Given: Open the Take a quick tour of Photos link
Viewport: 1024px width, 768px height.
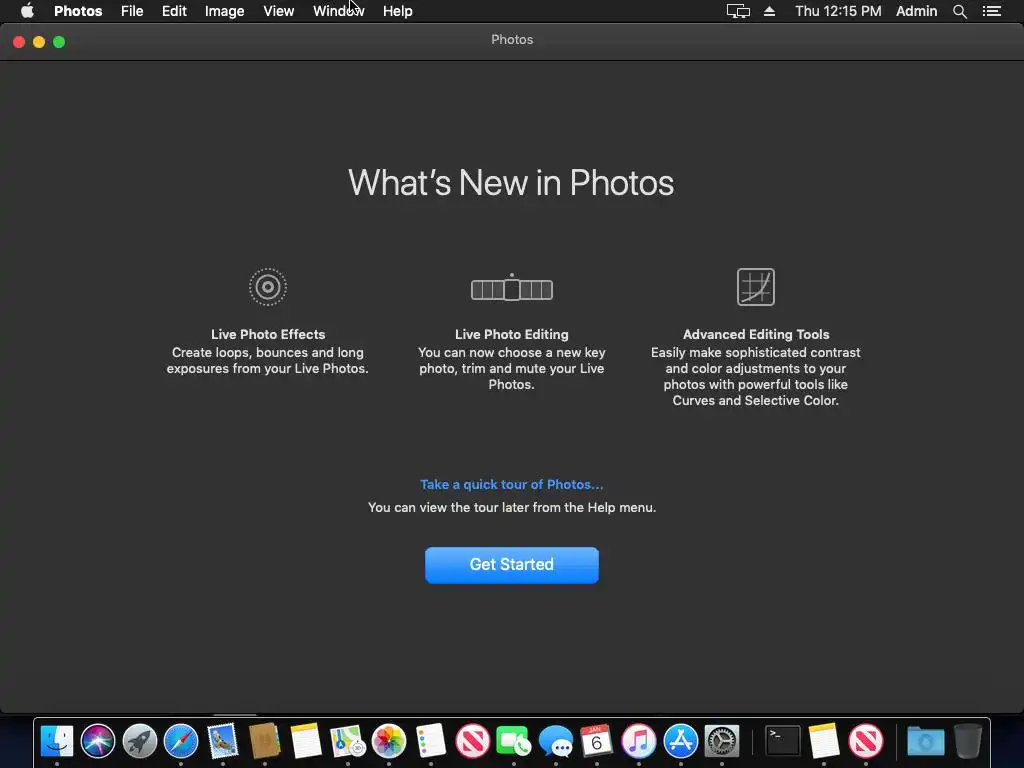Looking at the screenshot, I should coord(511,485).
